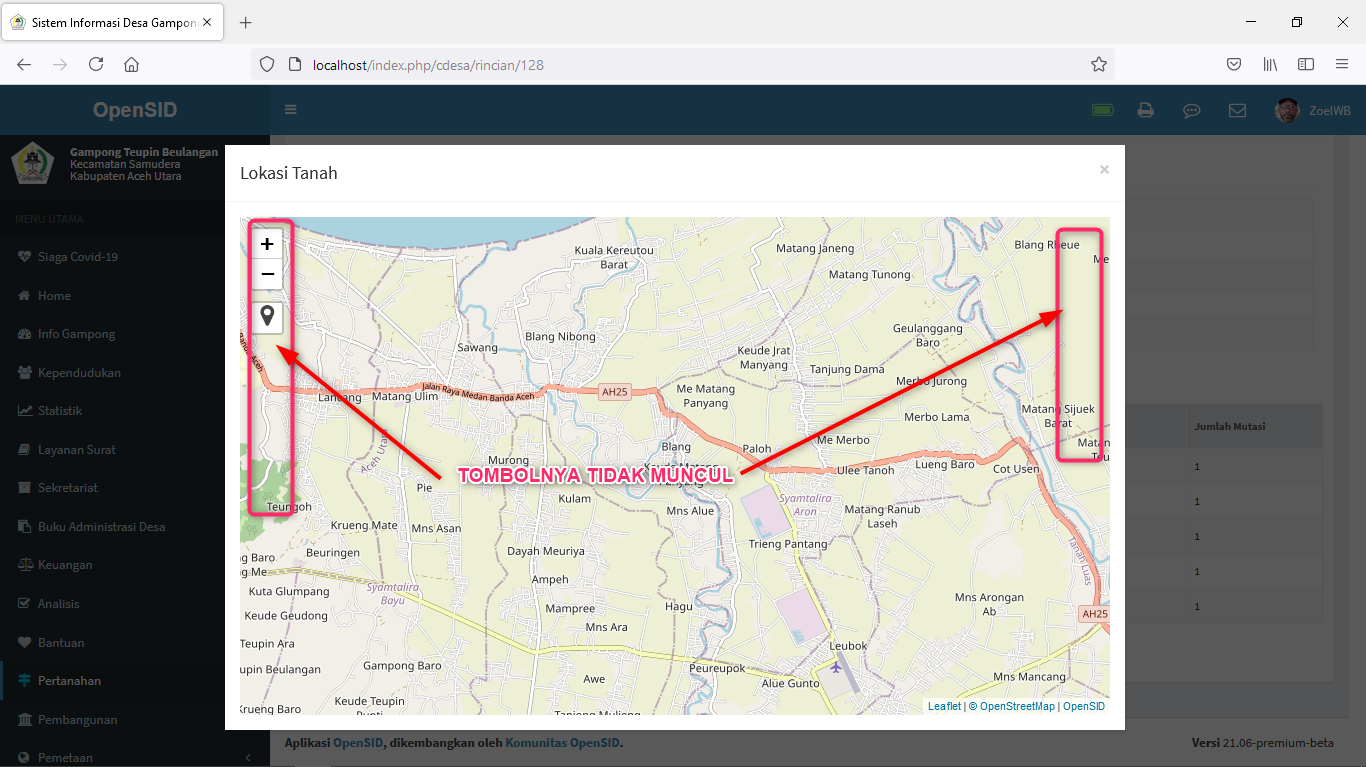Close the Lokasi Tanah dialog

click(x=1104, y=170)
